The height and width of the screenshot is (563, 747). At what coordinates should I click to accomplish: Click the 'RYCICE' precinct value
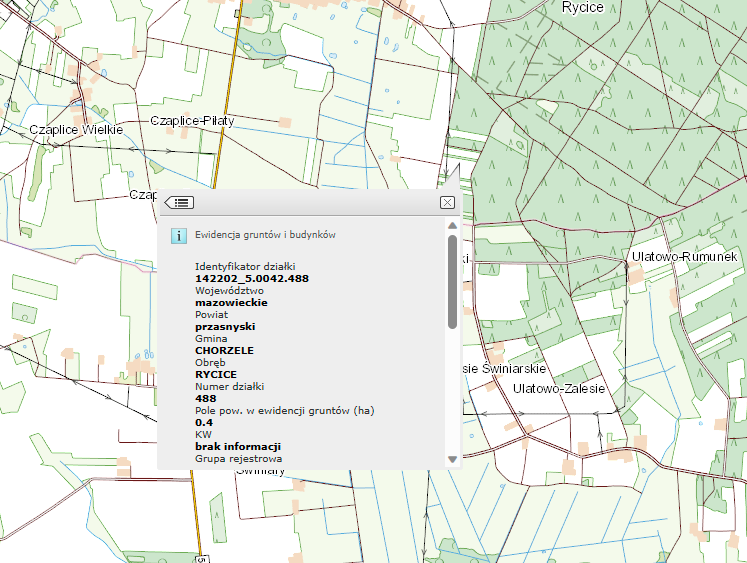[x=215, y=374]
